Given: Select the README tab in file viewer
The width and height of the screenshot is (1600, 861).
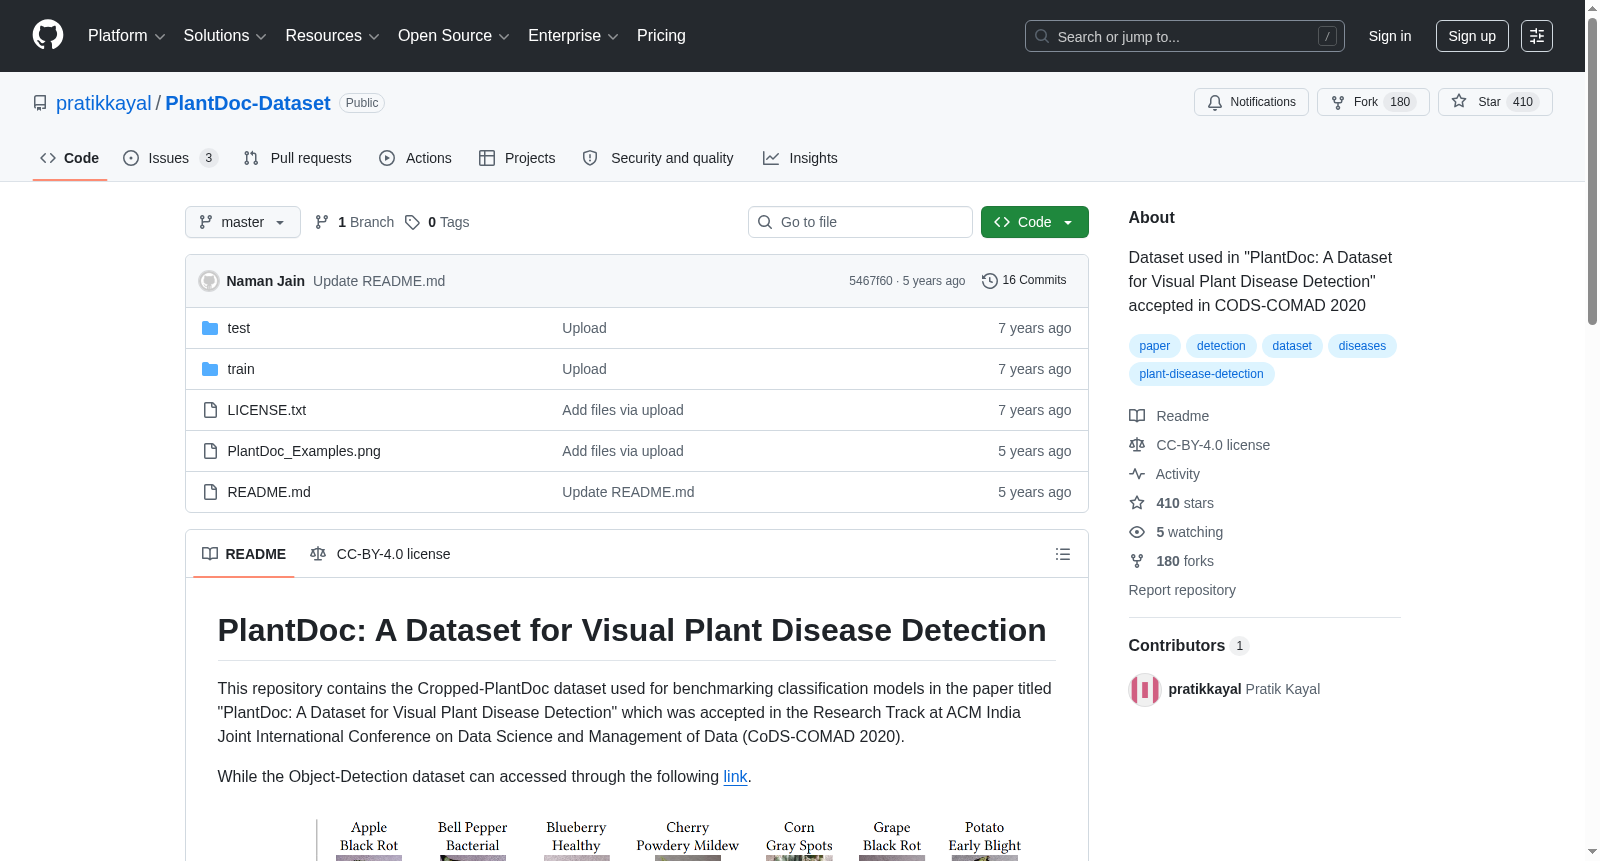Looking at the screenshot, I should pyautogui.click(x=244, y=554).
